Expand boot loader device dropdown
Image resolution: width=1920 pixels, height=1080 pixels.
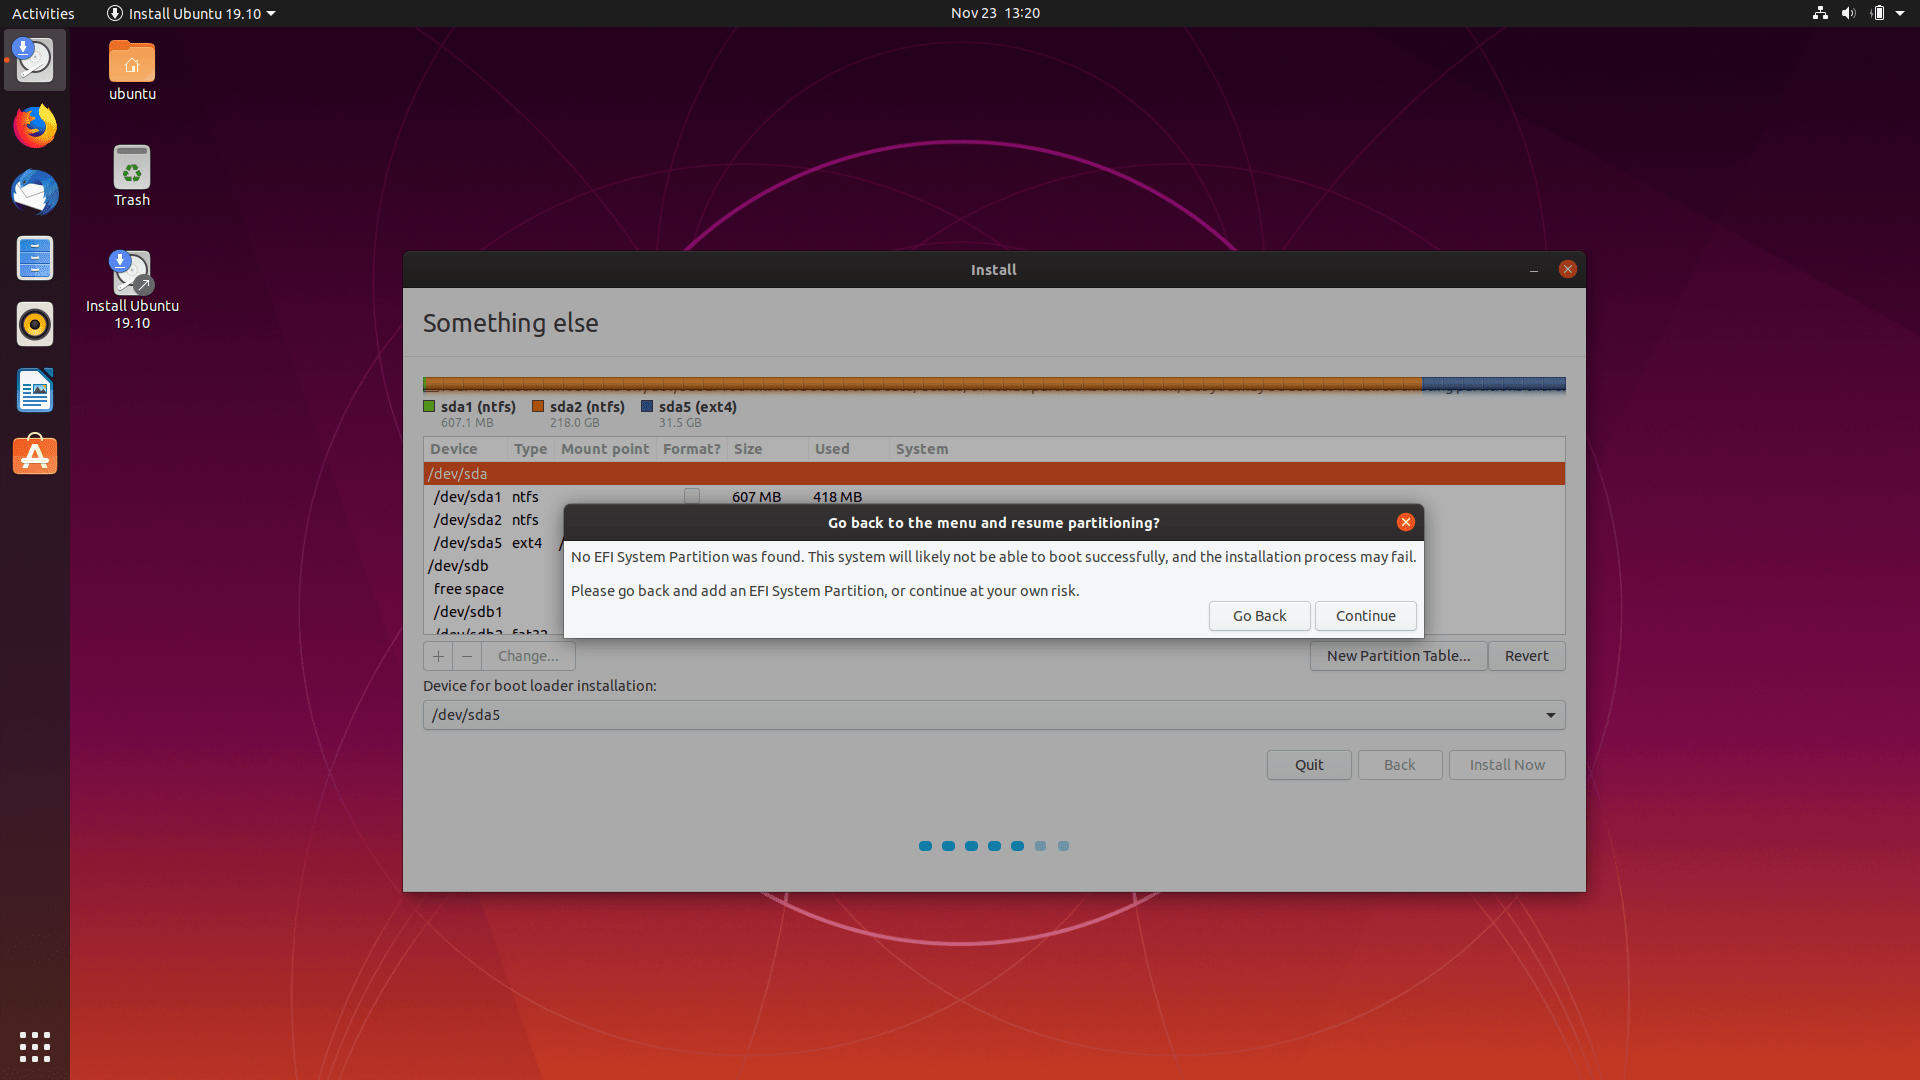tap(1550, 715)
